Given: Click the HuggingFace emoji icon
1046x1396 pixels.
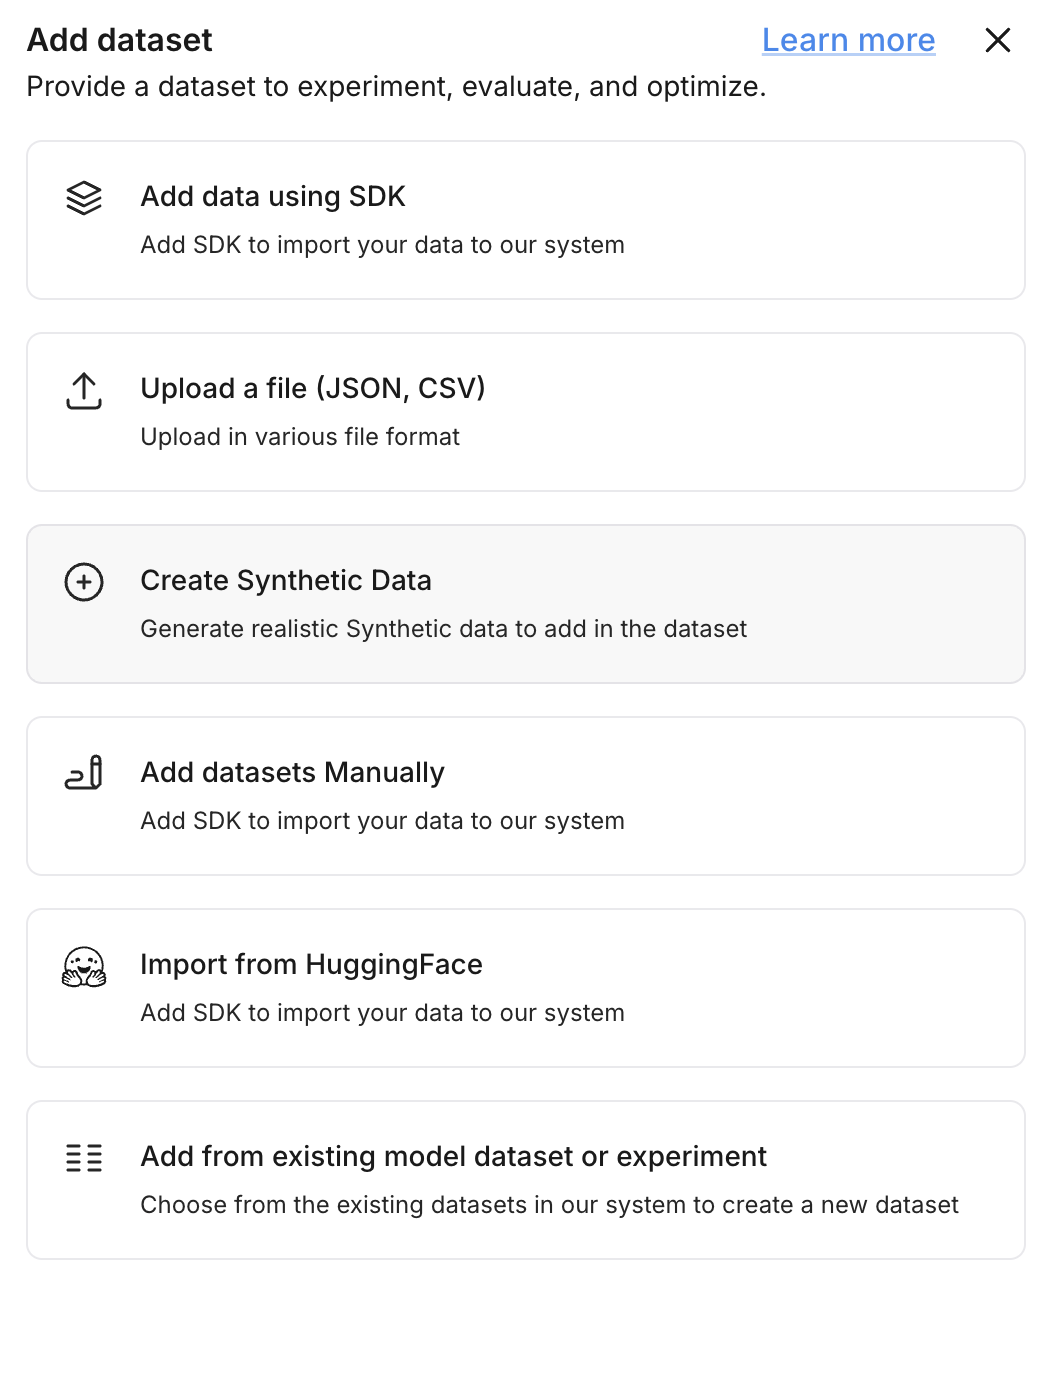Looking at the screenshot, I should pyautogui.click(x=84, y=967).
